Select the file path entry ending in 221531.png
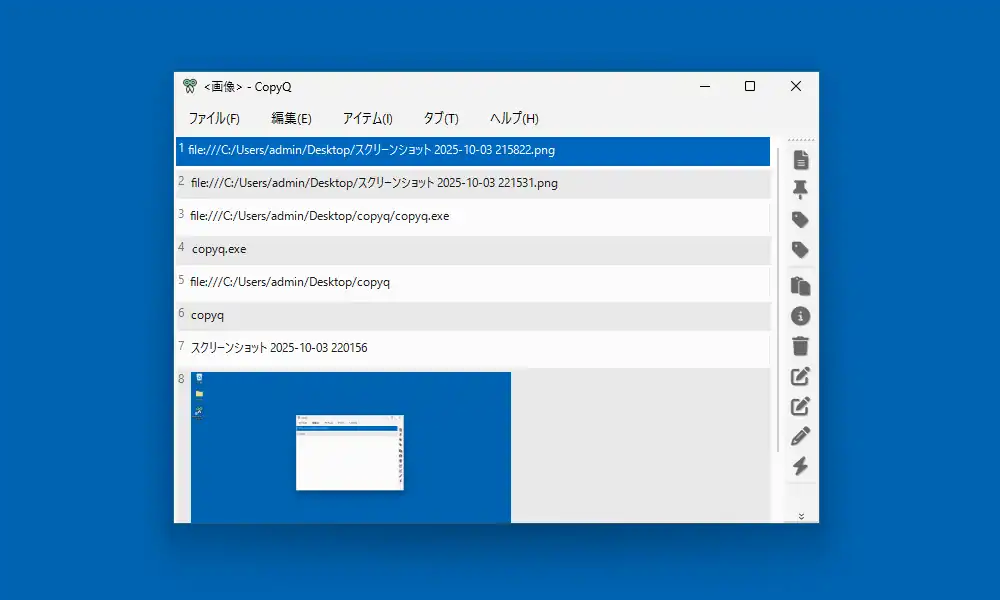 pyautogui.click(x=374, y=183)
